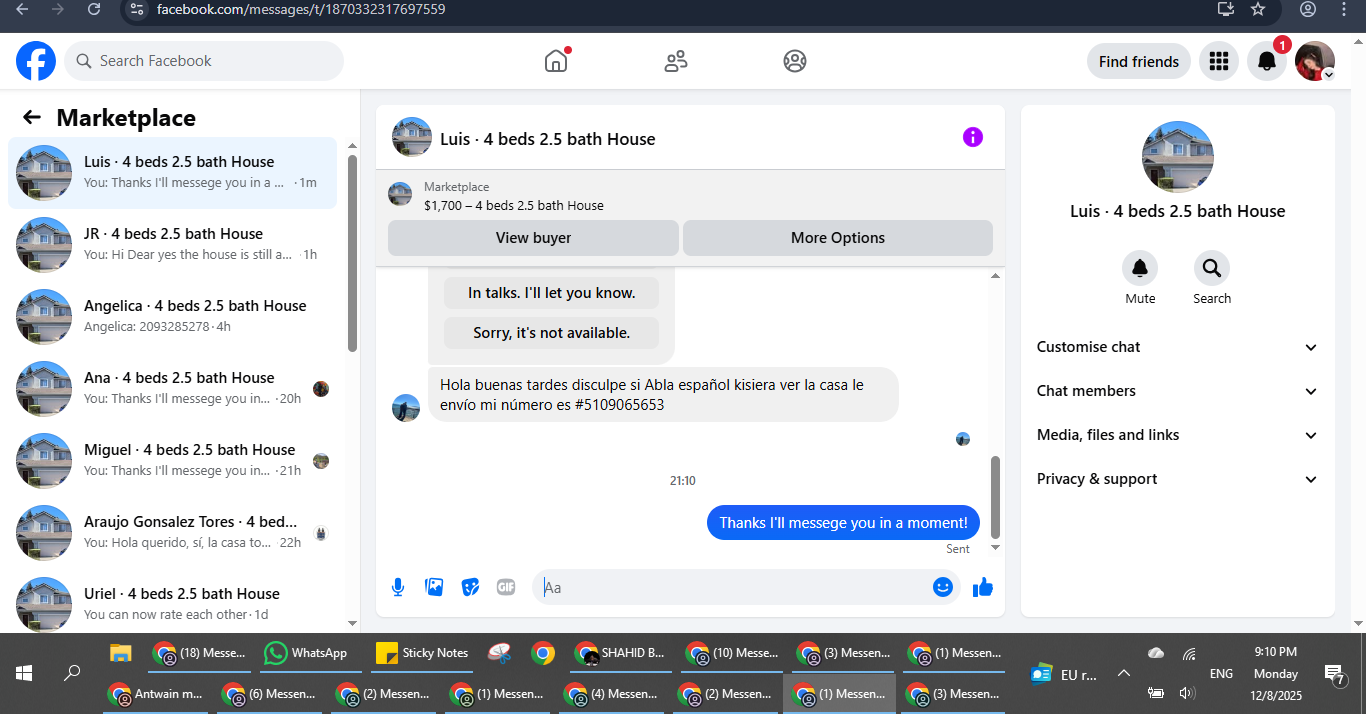The image size is (1366, 714).
Task: Open the Facebook menu grid icon
Action: (1218, 61)
